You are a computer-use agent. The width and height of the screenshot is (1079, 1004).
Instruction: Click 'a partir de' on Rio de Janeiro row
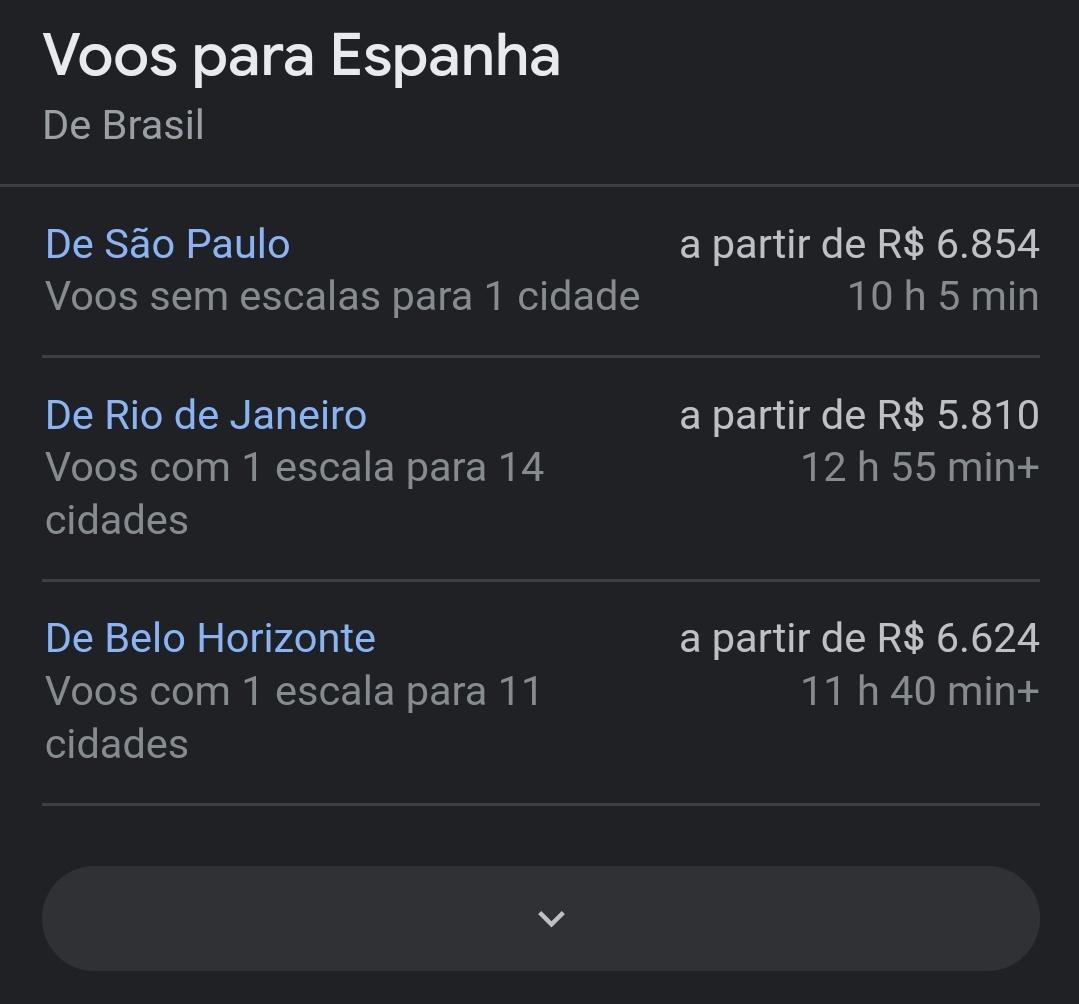773,416
